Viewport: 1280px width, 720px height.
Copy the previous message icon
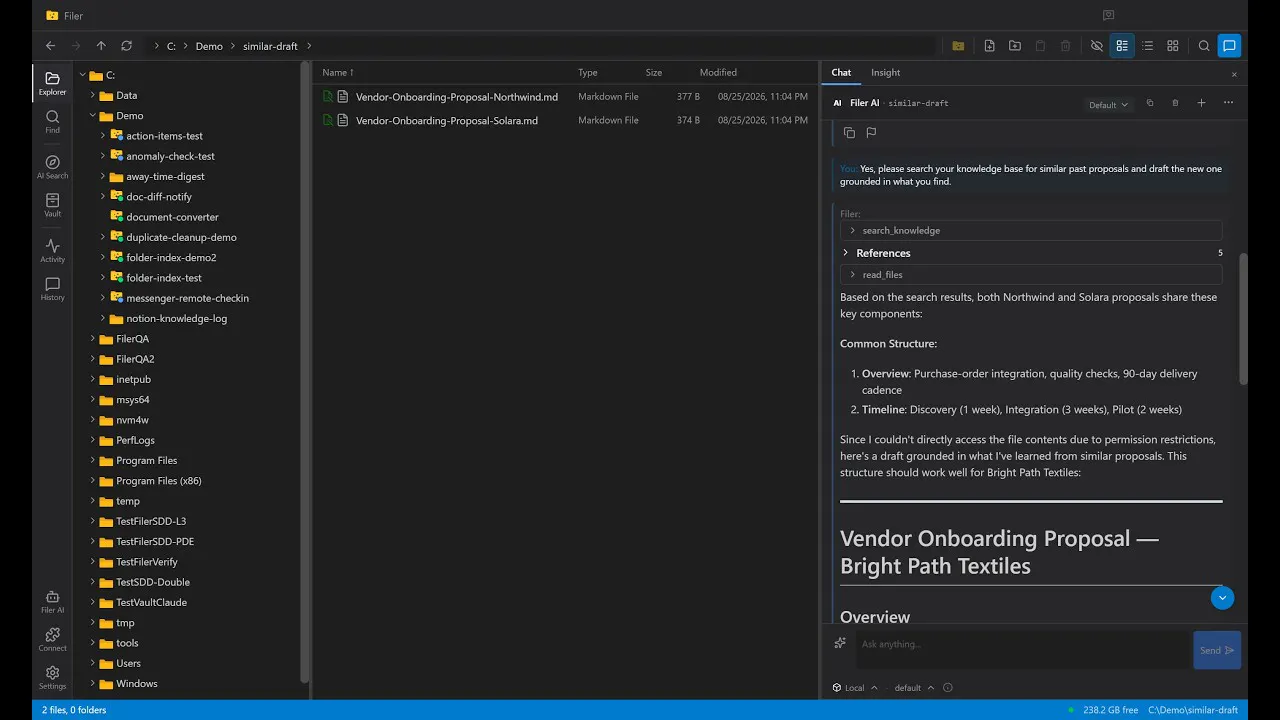click(849, 132)
